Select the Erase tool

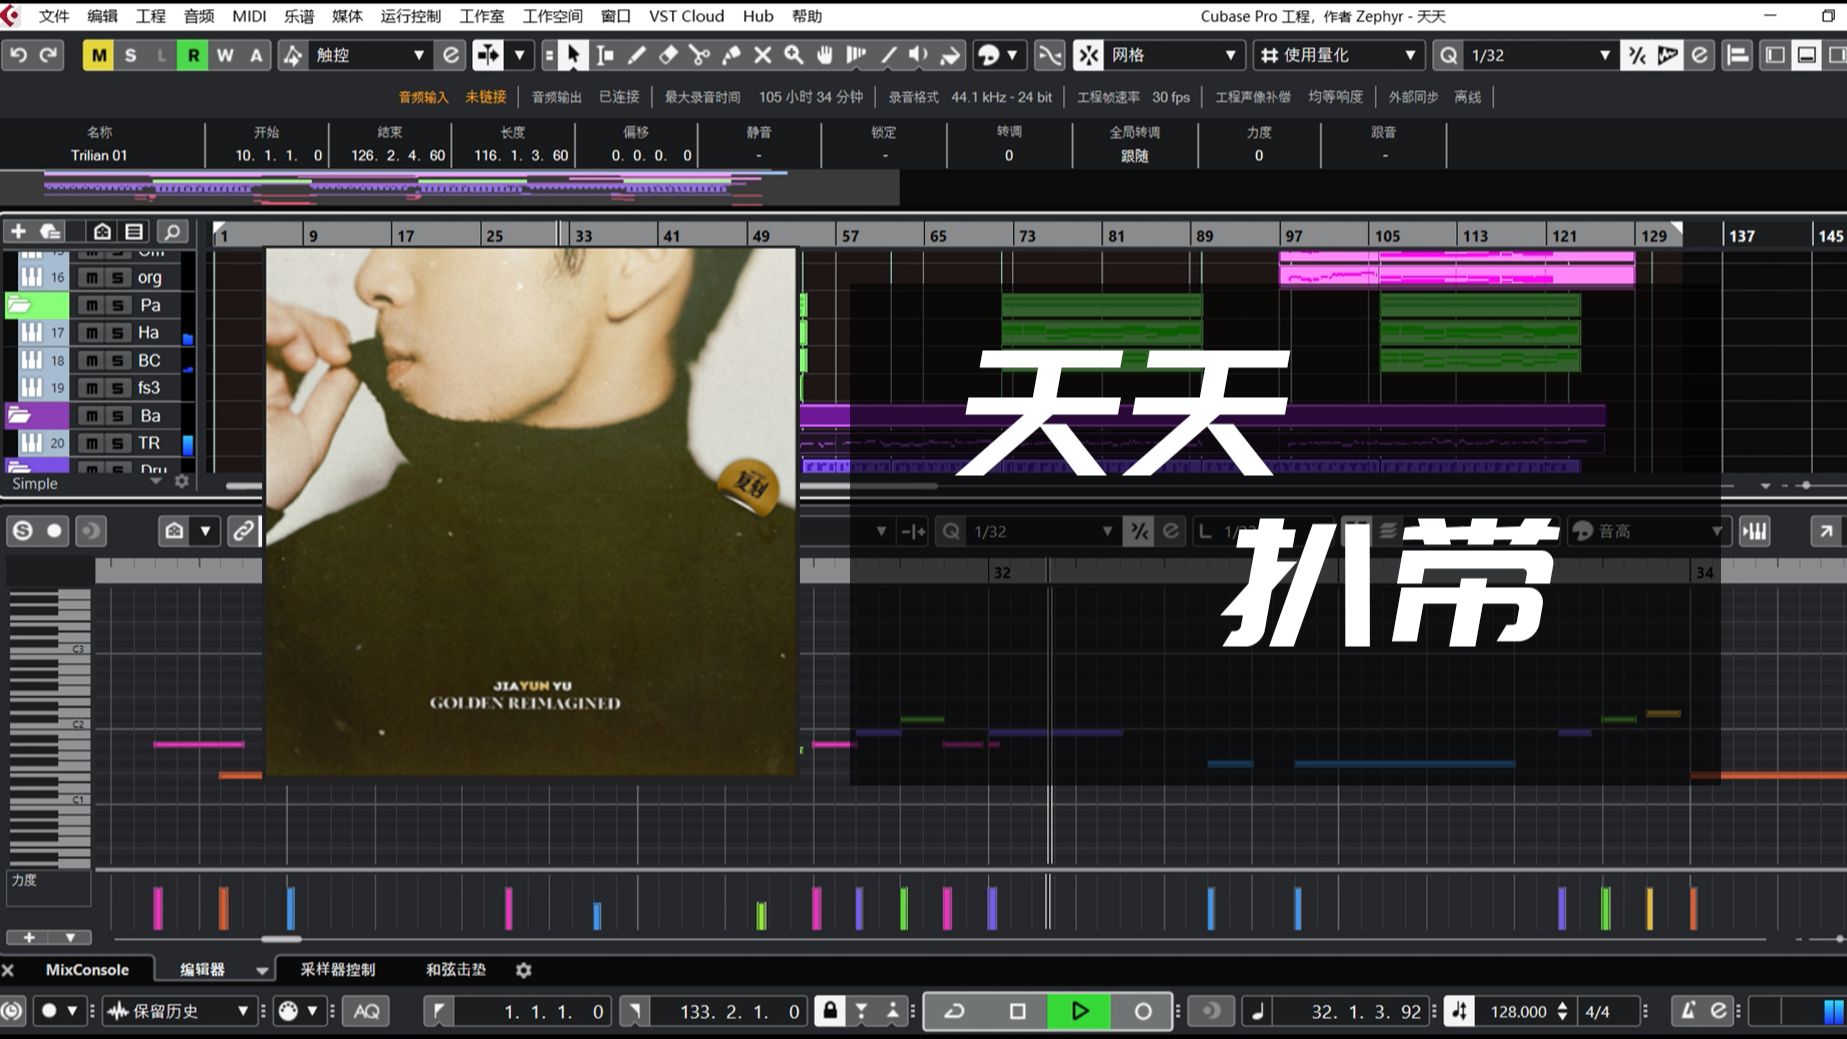668,55
